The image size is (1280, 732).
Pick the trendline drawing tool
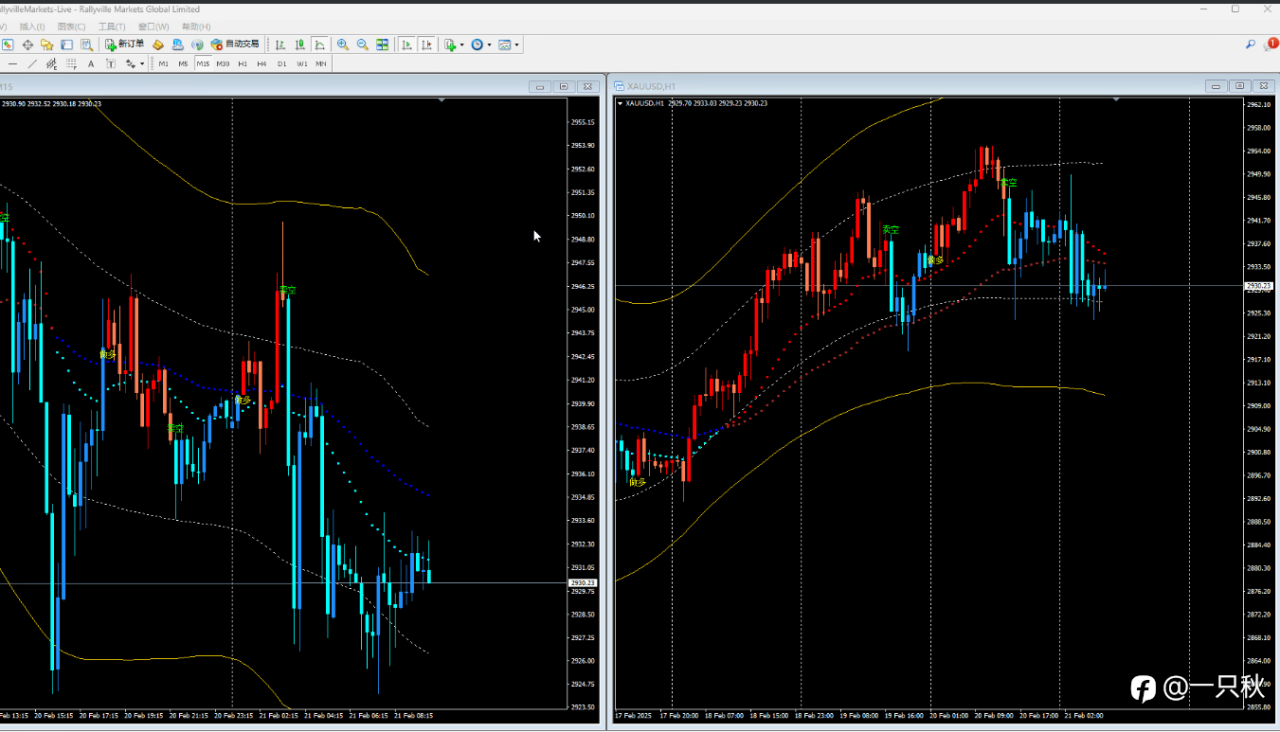click(x=32, y=64)
